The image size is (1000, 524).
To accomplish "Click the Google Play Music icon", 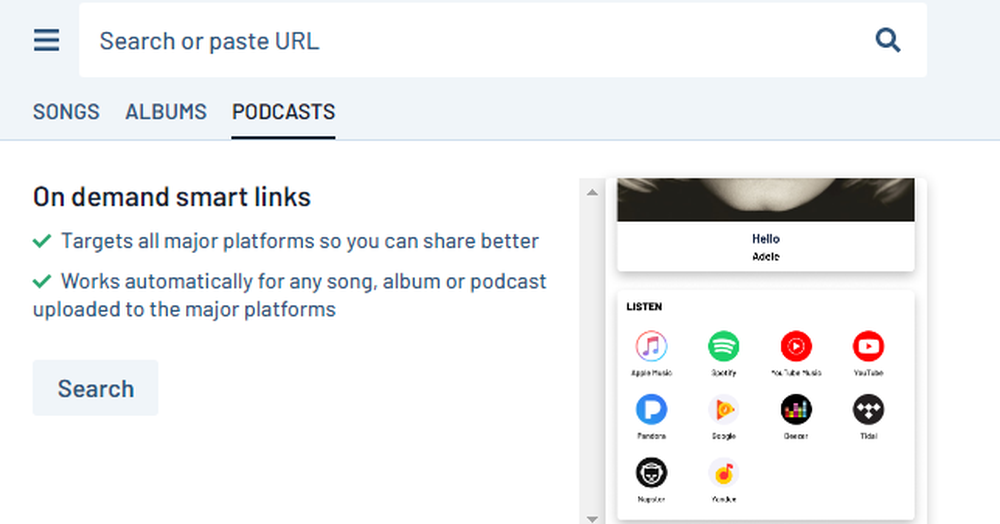I will [724, 409].
